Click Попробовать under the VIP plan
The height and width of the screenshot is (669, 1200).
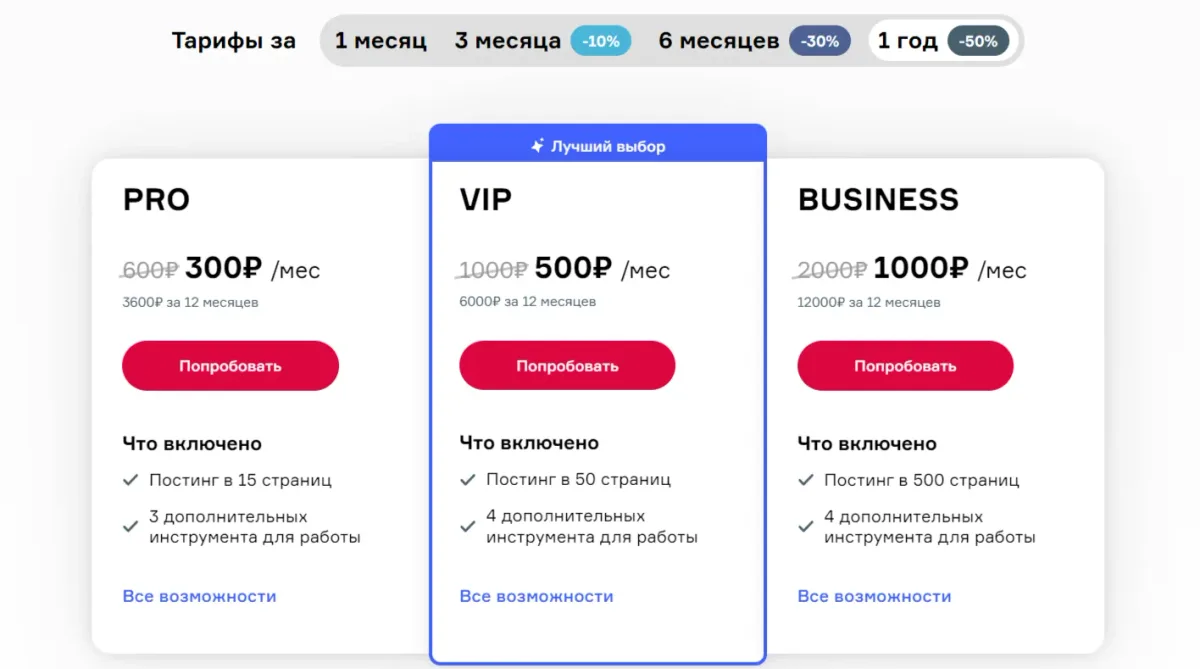pyautogui.click(x=567, y=365)
